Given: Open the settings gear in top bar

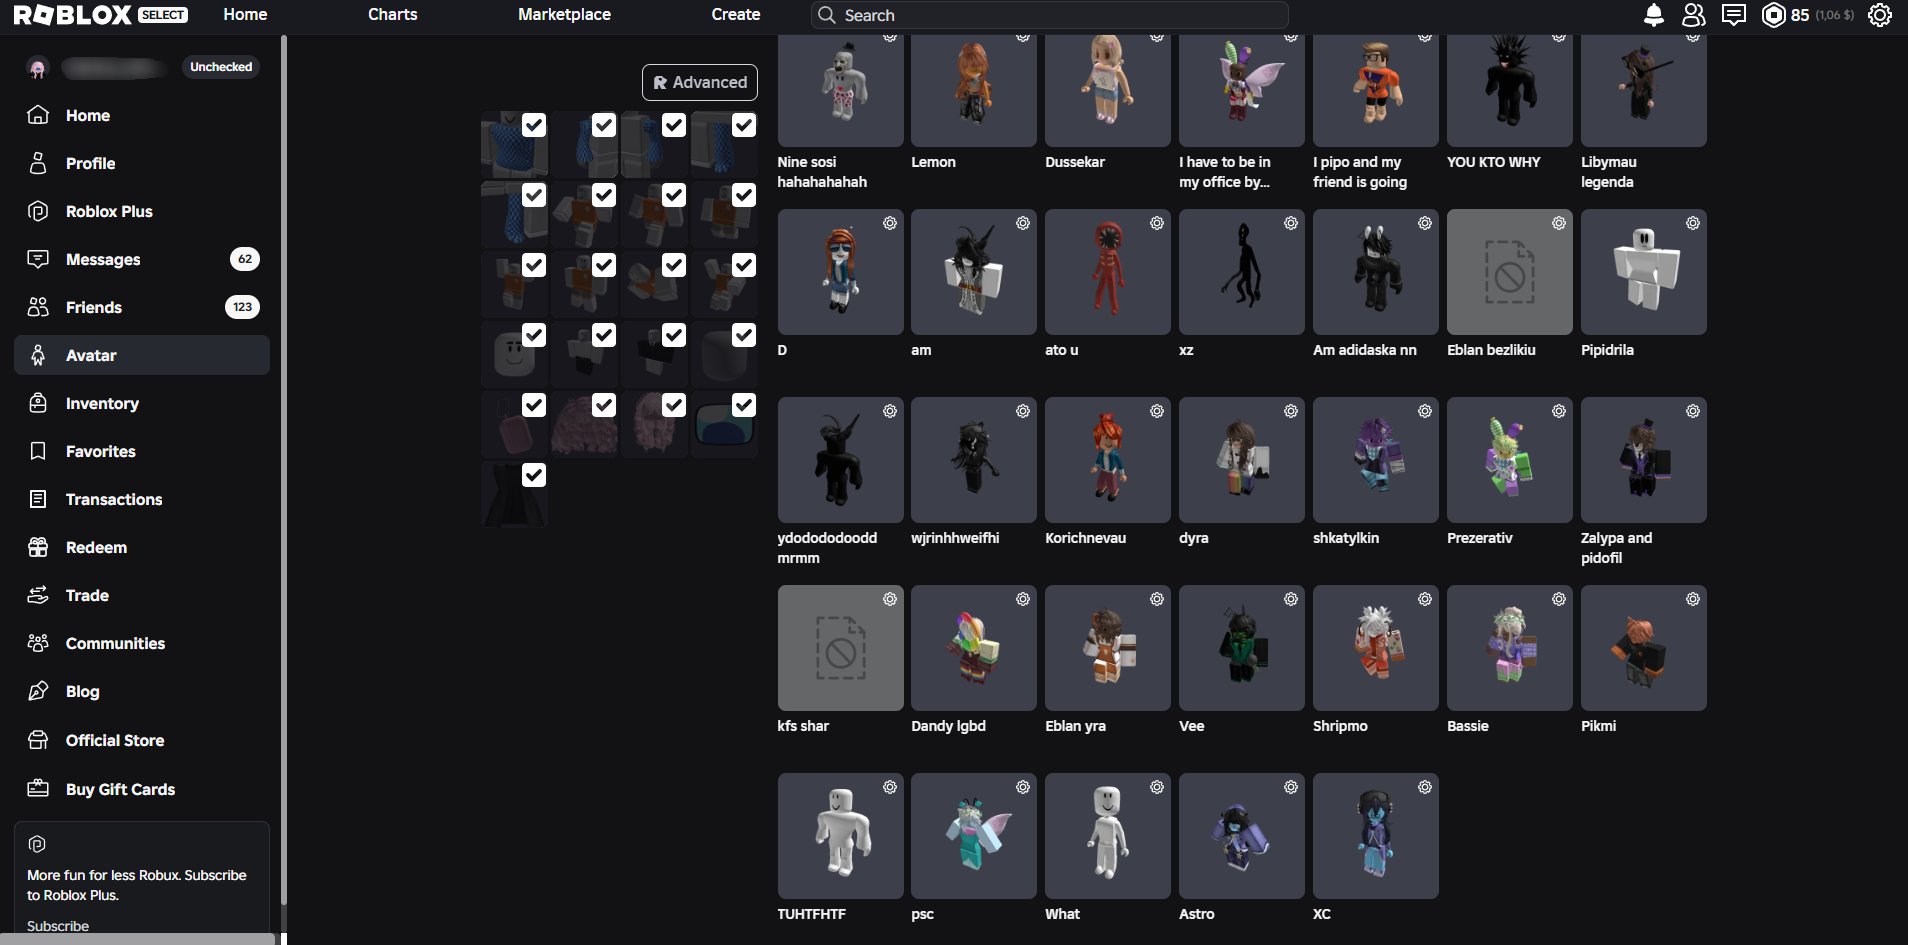Looking at the screenshot, I should tap(1880, 15).
